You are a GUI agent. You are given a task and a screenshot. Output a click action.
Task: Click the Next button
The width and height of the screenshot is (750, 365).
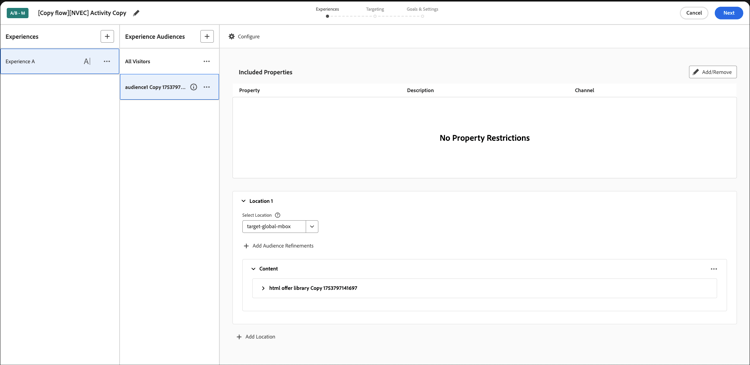pyautogui.click(x=729, y=13)
